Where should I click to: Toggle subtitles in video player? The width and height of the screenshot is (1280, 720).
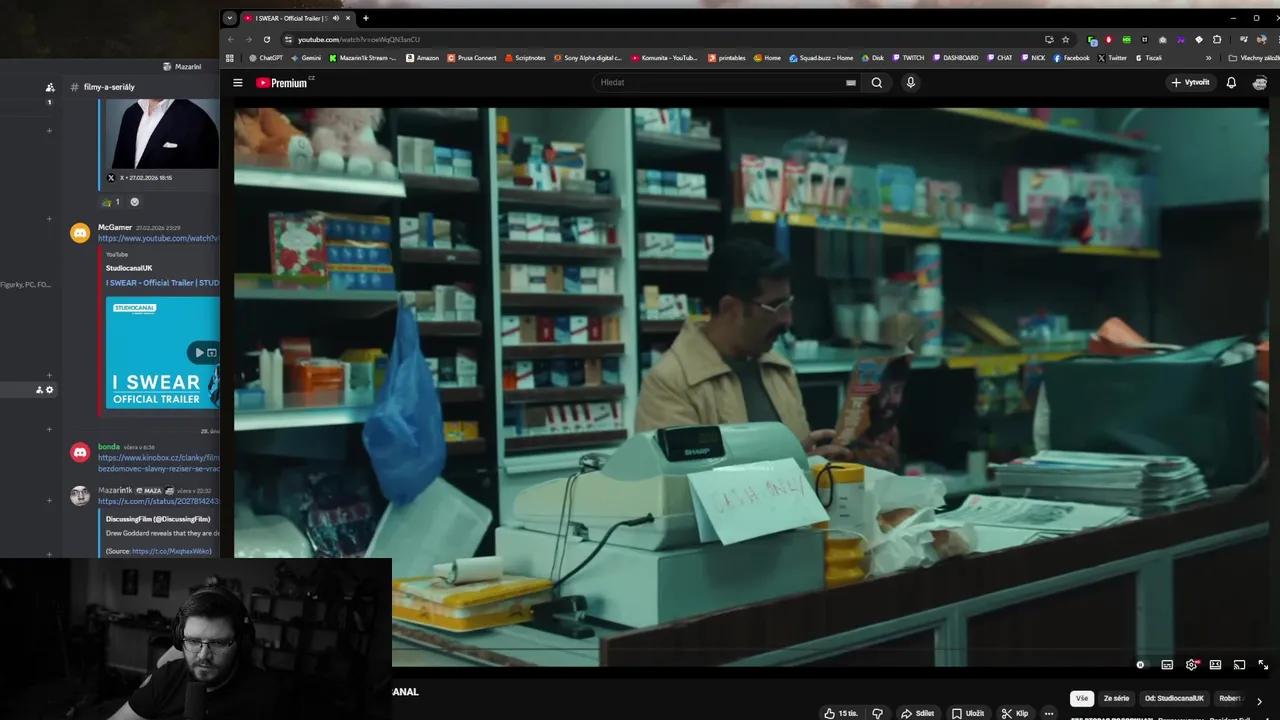(1167, 665)
